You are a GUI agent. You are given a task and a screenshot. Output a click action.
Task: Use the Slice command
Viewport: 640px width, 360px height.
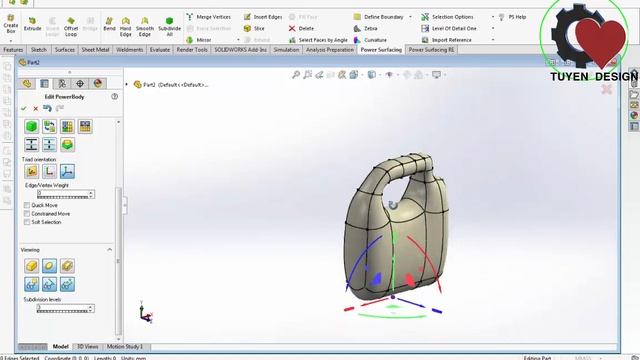click(x=254, y=29)
